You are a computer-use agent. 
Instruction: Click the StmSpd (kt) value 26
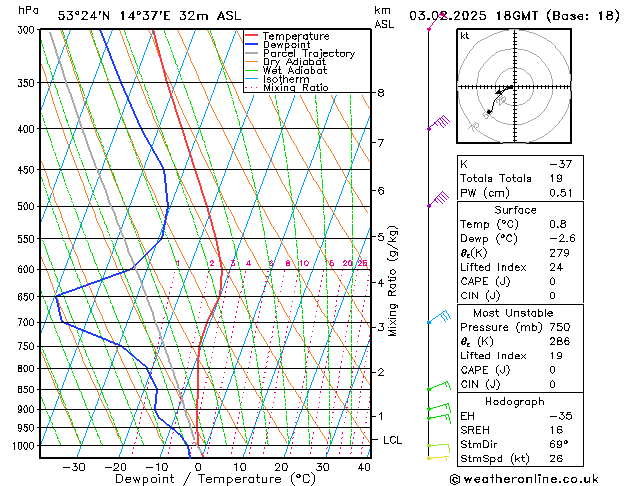pos(556,459)
